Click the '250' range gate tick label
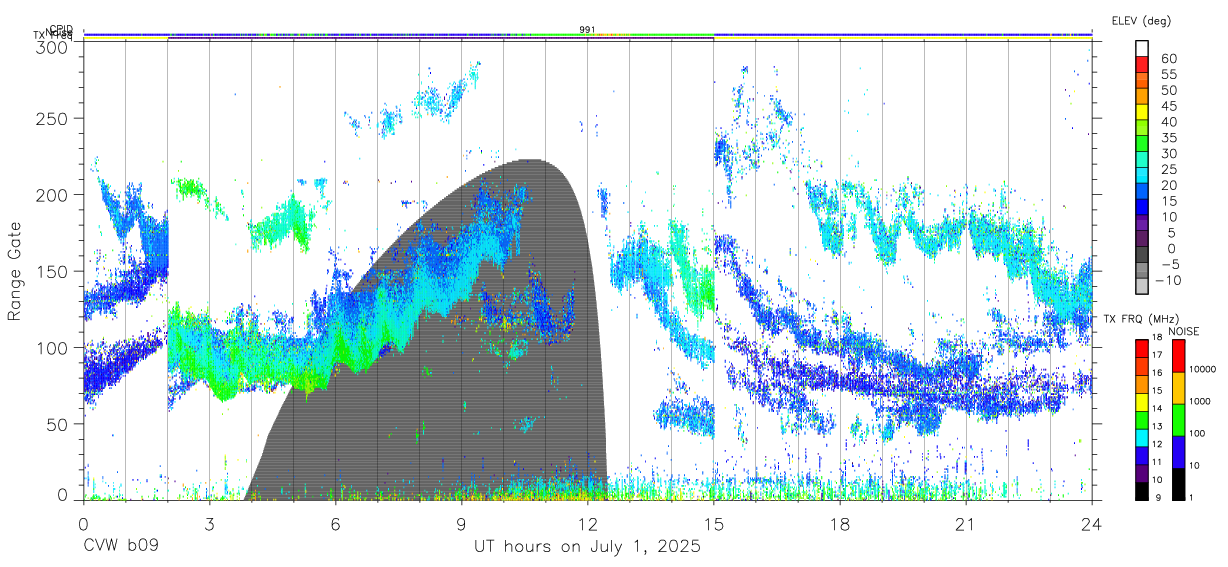Screen dimensions: 1228x567 [x=52, y=118]
